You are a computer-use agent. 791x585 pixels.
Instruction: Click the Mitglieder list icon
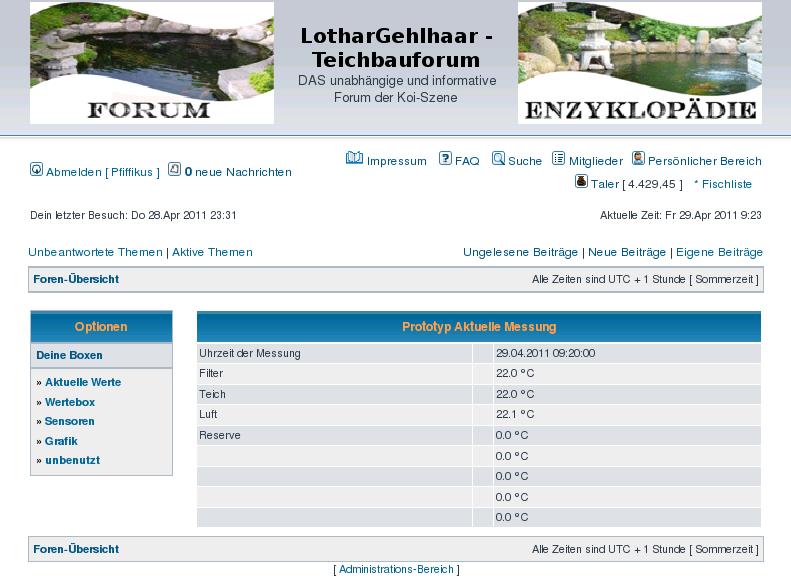pos(559,159)
